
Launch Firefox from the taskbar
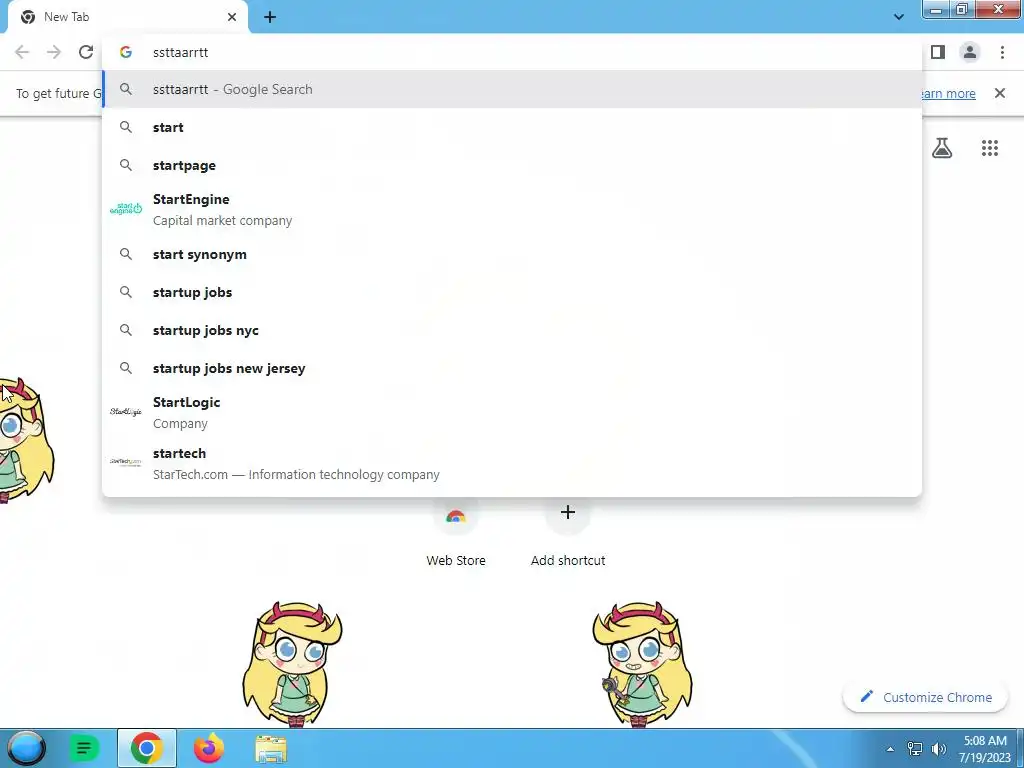pos(209,748)
